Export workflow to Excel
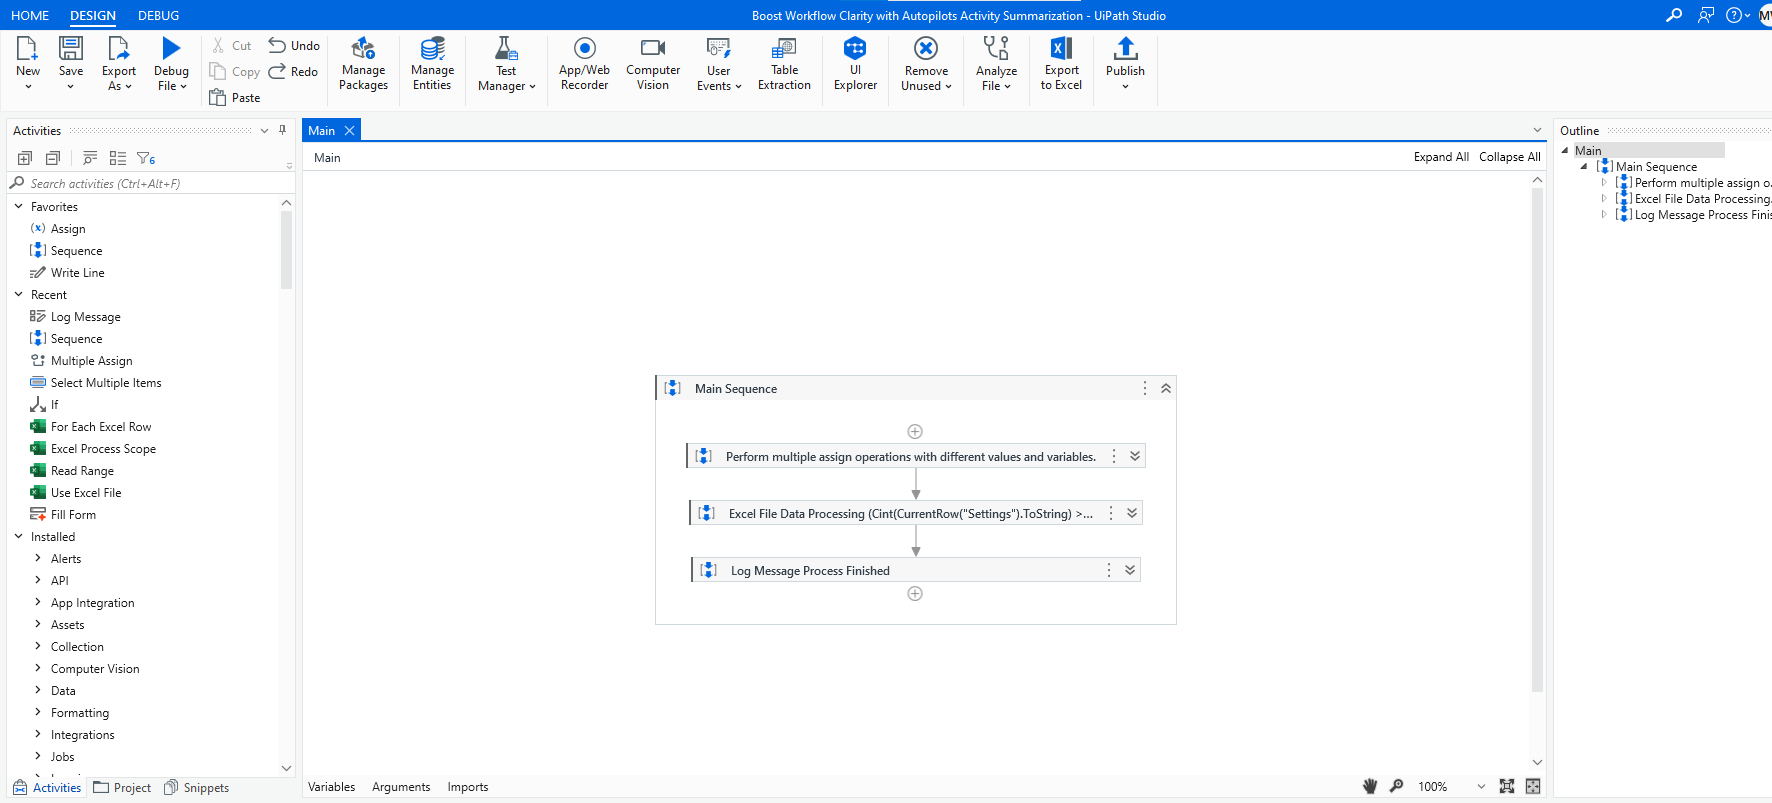1772x803 pixels. [1061, 65]
